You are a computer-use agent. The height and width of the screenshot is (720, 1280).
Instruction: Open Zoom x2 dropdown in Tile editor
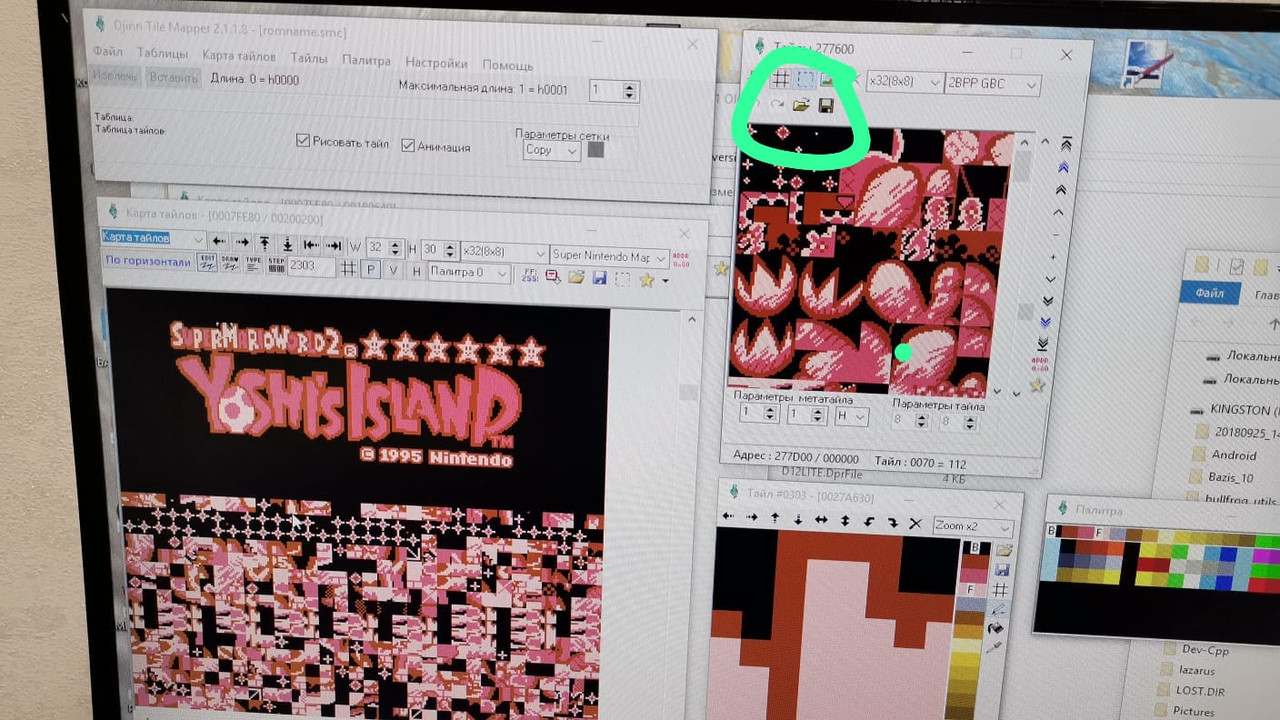[x=974, y=527]
